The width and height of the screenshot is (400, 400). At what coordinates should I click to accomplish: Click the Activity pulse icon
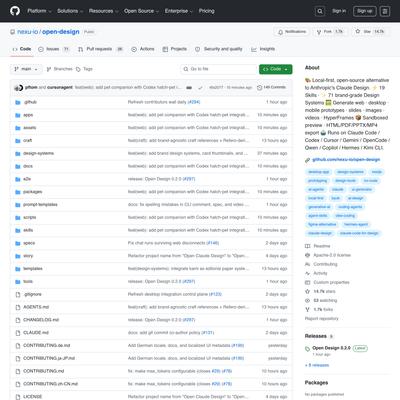coord(307,273)
